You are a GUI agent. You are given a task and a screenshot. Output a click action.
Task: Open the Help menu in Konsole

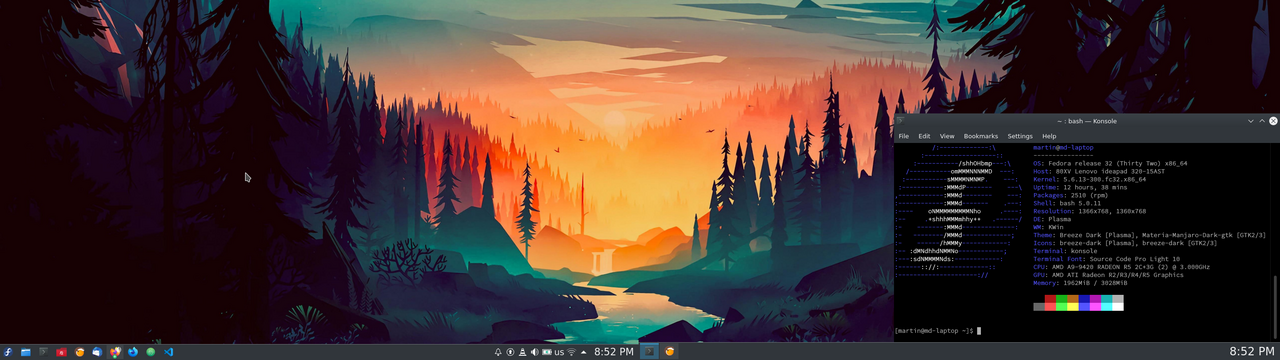(1049, 136)
